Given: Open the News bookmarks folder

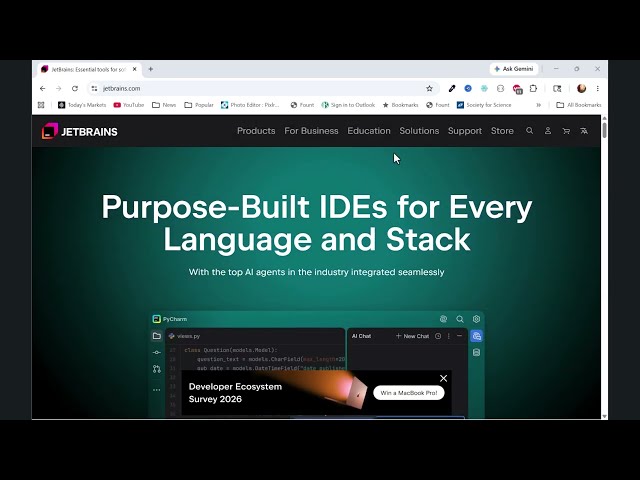Looking at the screenshot, I should pos(164,105).
